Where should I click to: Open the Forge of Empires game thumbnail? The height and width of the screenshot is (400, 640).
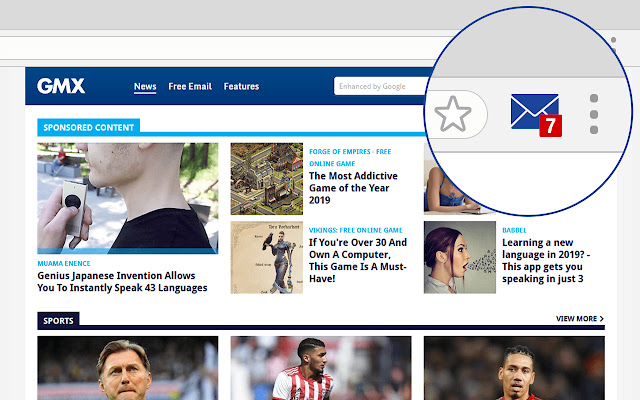[x=267, y=179]
